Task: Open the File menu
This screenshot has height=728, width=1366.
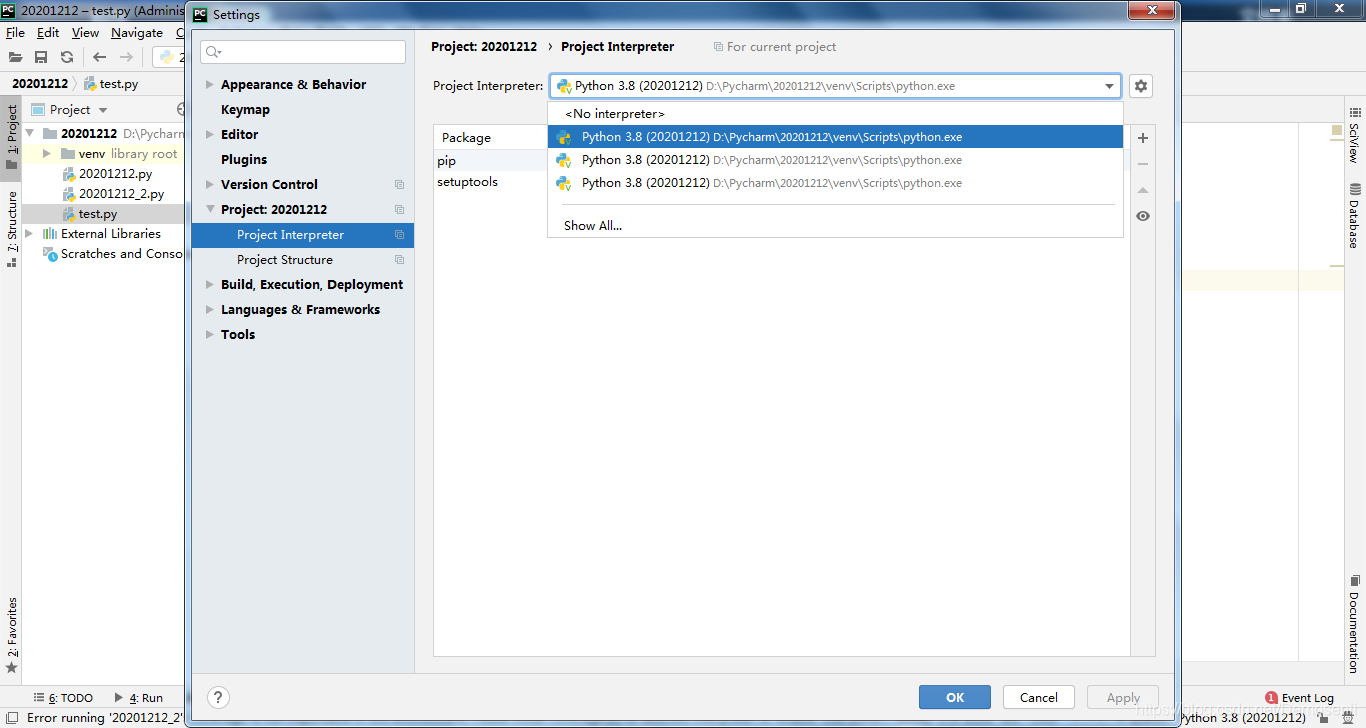Action: tap(15, 33)
